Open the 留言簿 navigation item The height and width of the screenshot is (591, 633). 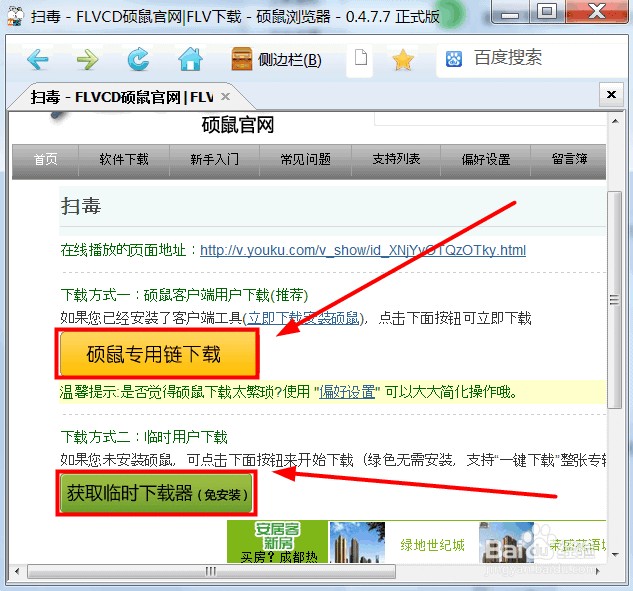pos(569,159)
